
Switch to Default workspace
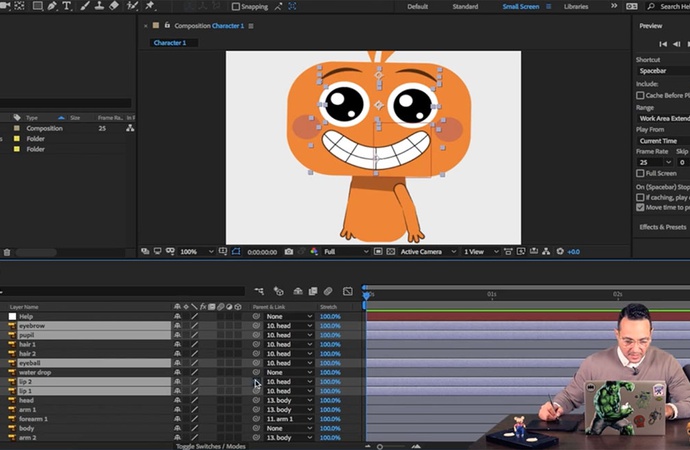click(418, 7)
